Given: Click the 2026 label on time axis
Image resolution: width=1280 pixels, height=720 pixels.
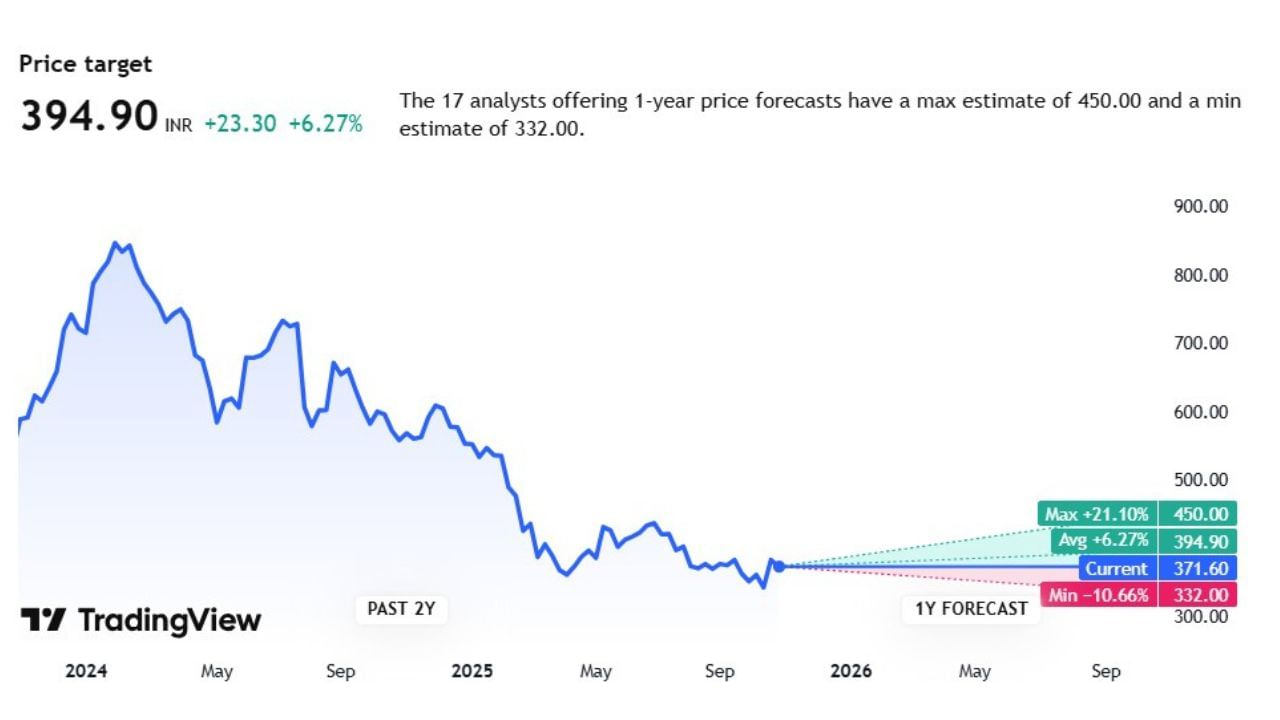Looking at the screenshot, I should click(850, 671).
